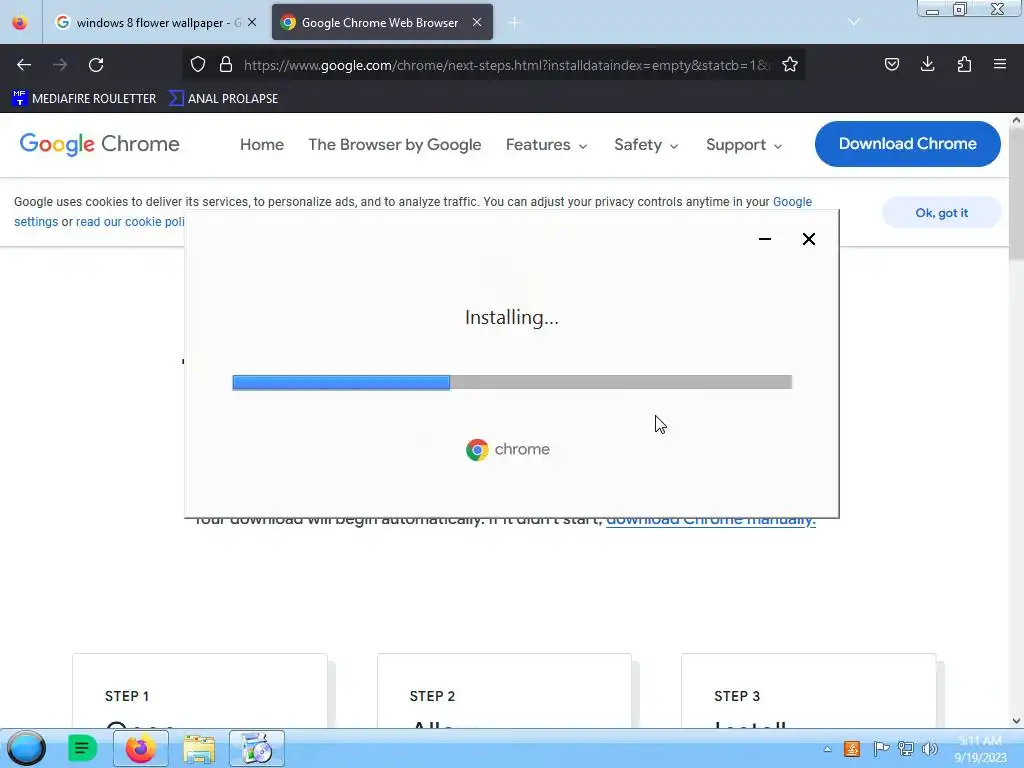Screen dimensions: 1024x768
Task: Click the Firefox taskbar icon
Action: tap(140, 748)
